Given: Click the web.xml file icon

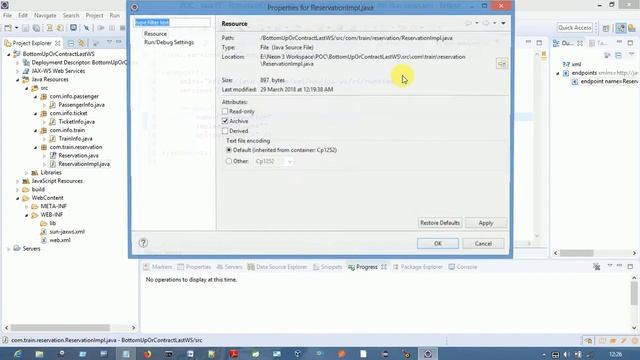Looking at the screenshot, I should 44,240.
